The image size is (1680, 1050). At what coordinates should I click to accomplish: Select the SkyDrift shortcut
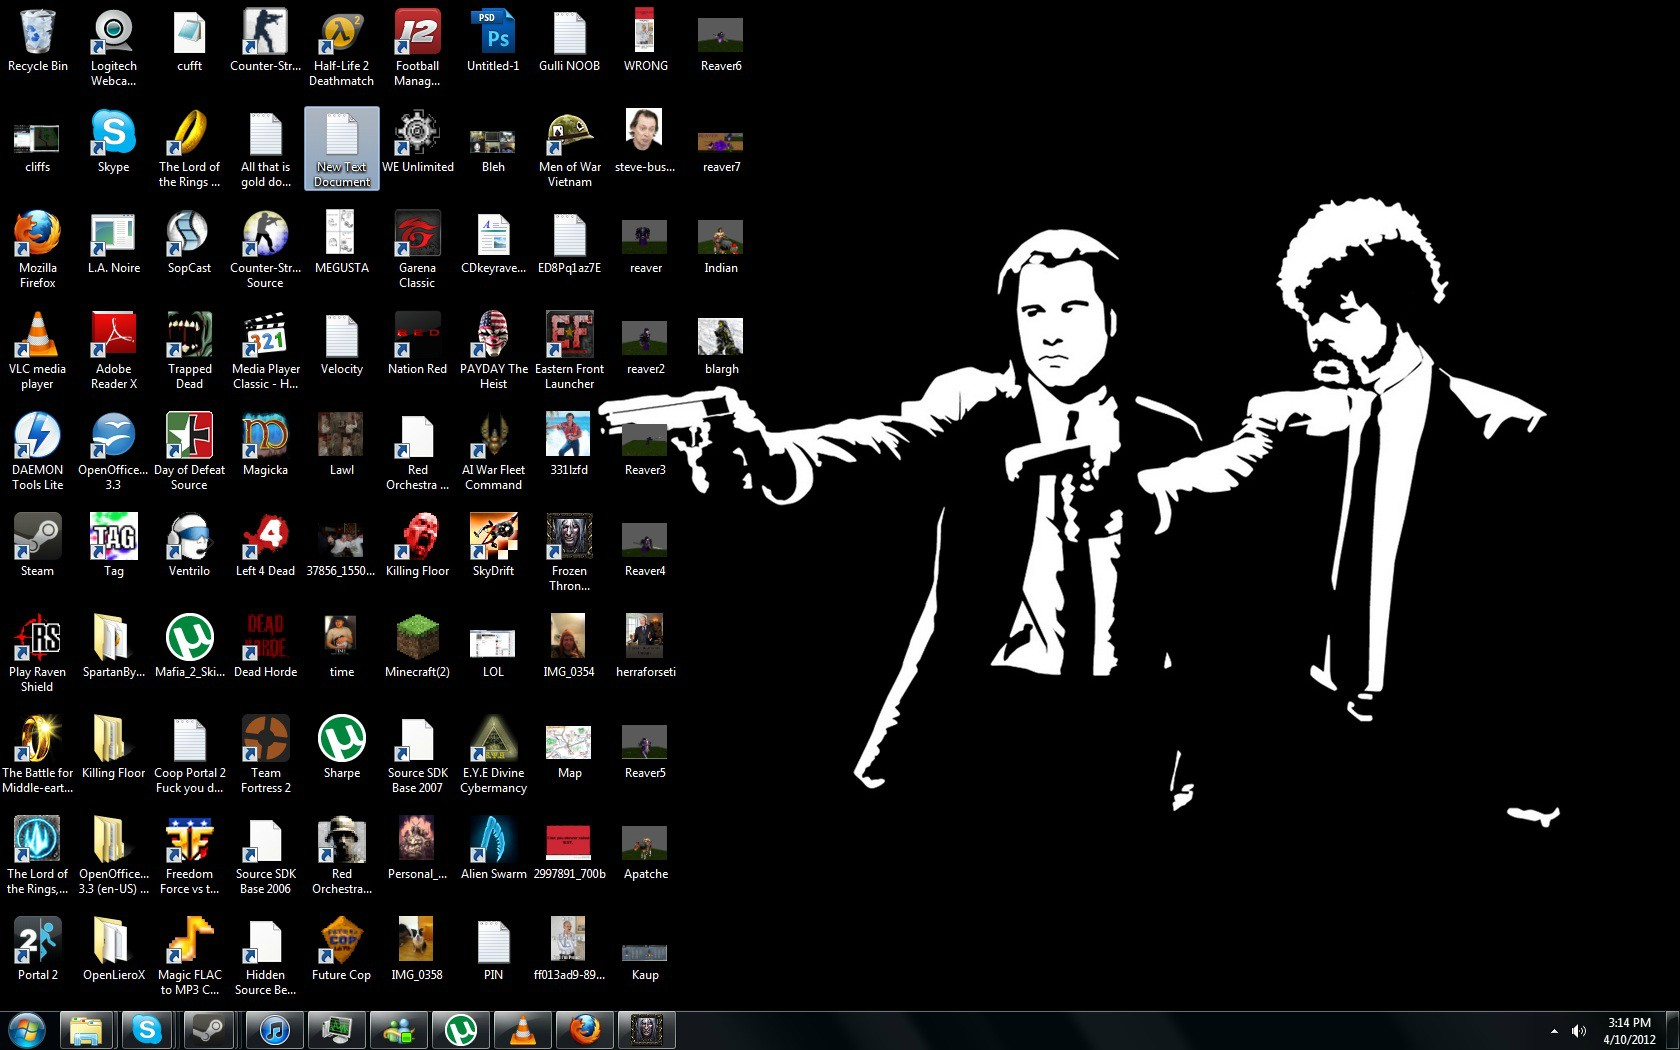pyautogui.click(x=493, y=547)
